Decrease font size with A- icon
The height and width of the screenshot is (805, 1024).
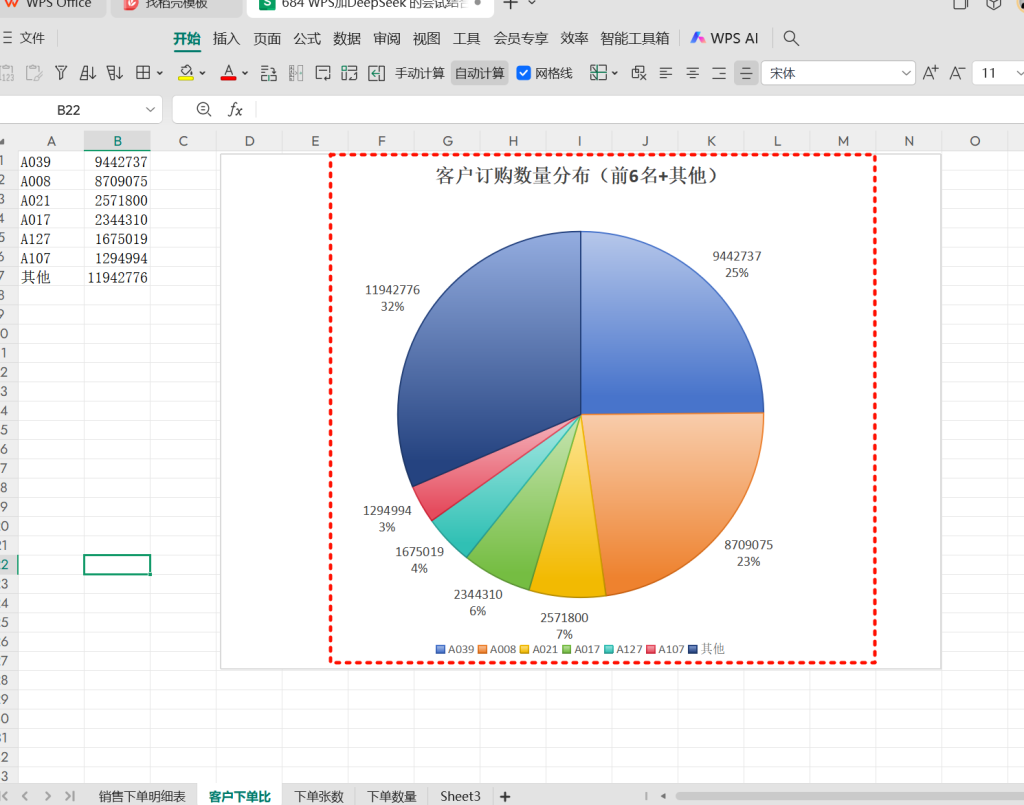957,72
